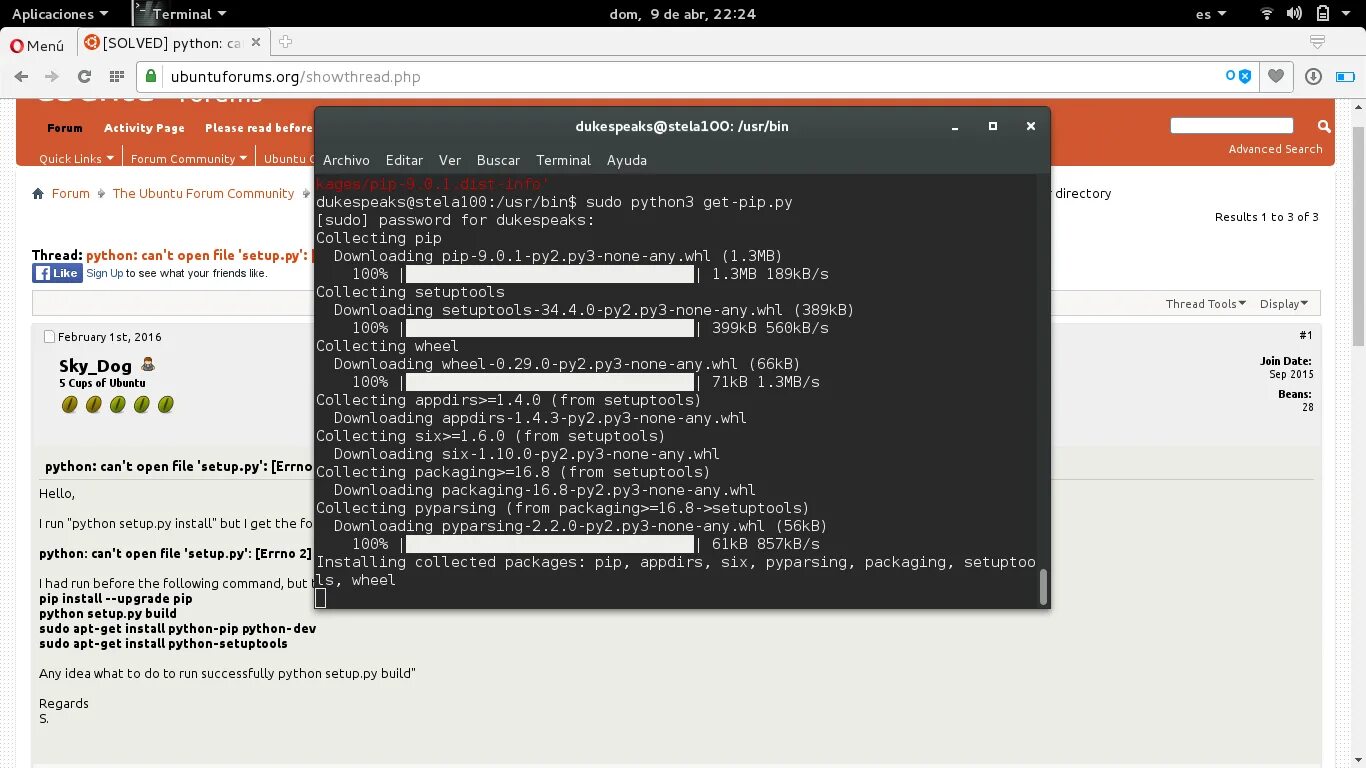
Task: Minimize the terminal window
Action: [955, 127]
